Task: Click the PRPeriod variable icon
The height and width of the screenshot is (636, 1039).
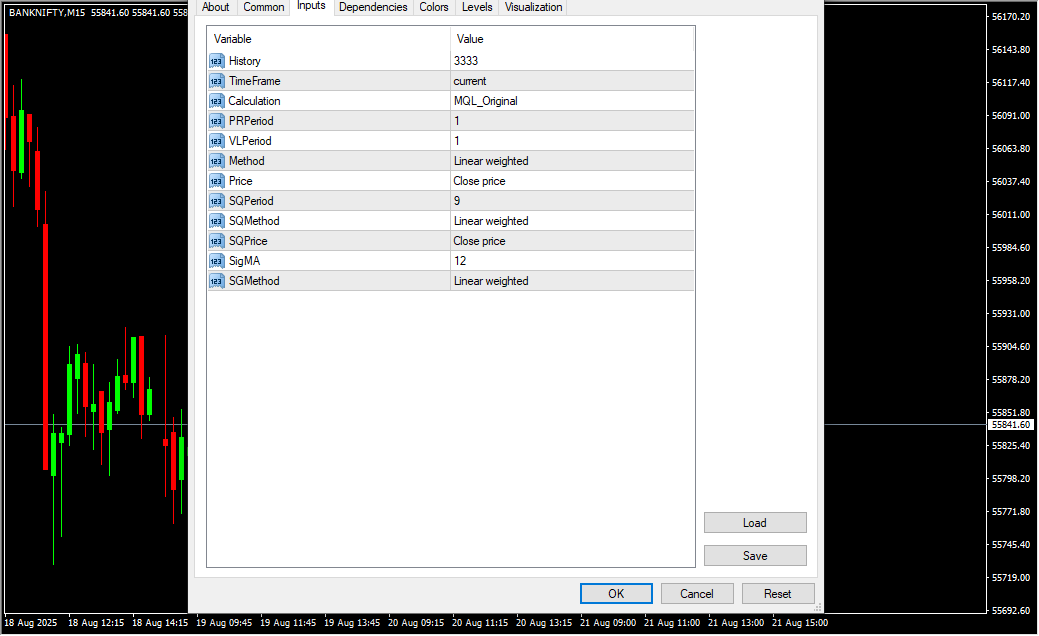Action: pos(216,121)
